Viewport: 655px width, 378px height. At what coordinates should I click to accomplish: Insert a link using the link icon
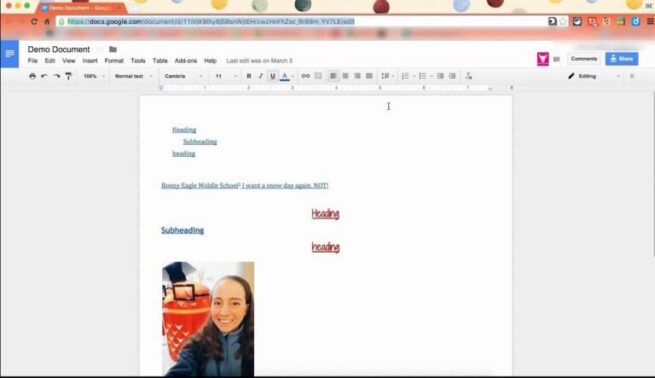(305, 76)
